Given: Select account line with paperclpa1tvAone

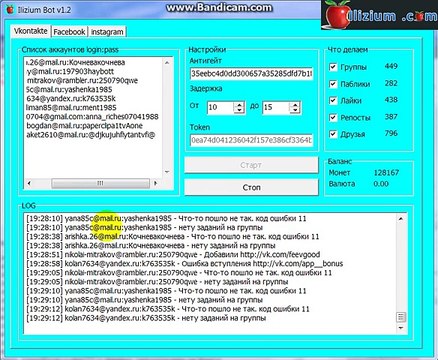Looking at the screenshot, I should tap(85, 126).
